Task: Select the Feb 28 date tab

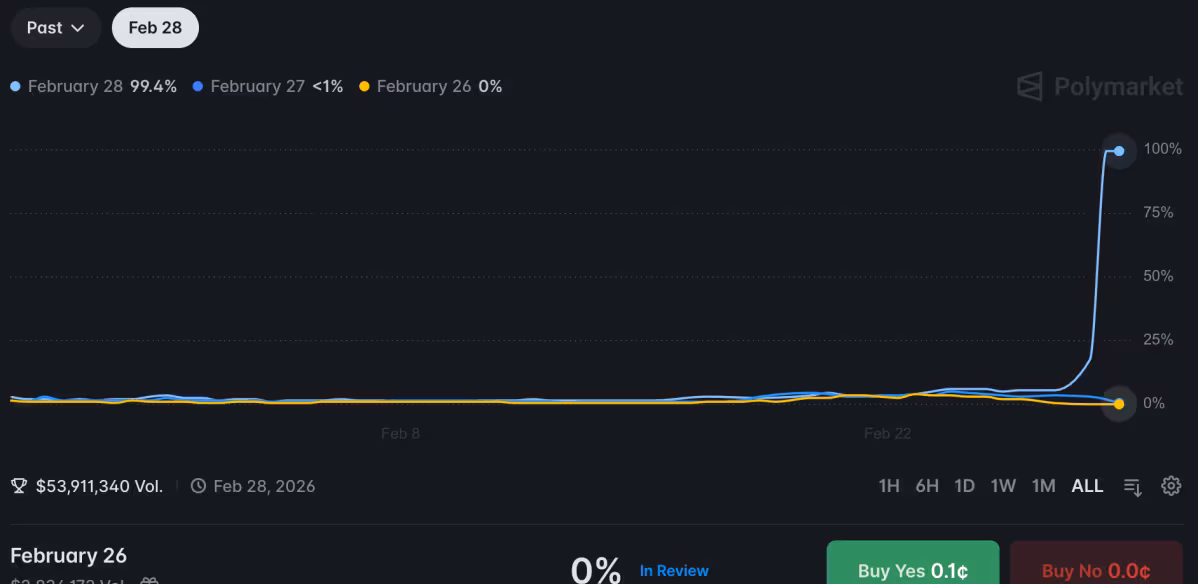Action: coord(155,28)
